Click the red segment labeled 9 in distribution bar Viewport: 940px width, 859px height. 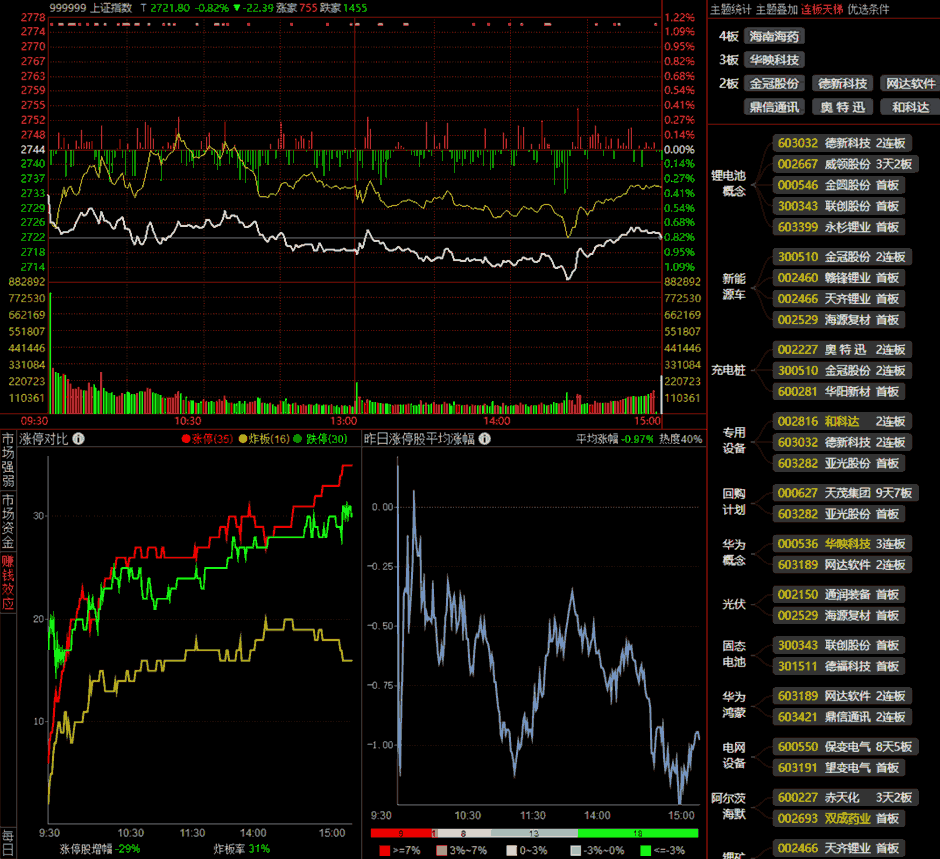(x=401, y=833)
